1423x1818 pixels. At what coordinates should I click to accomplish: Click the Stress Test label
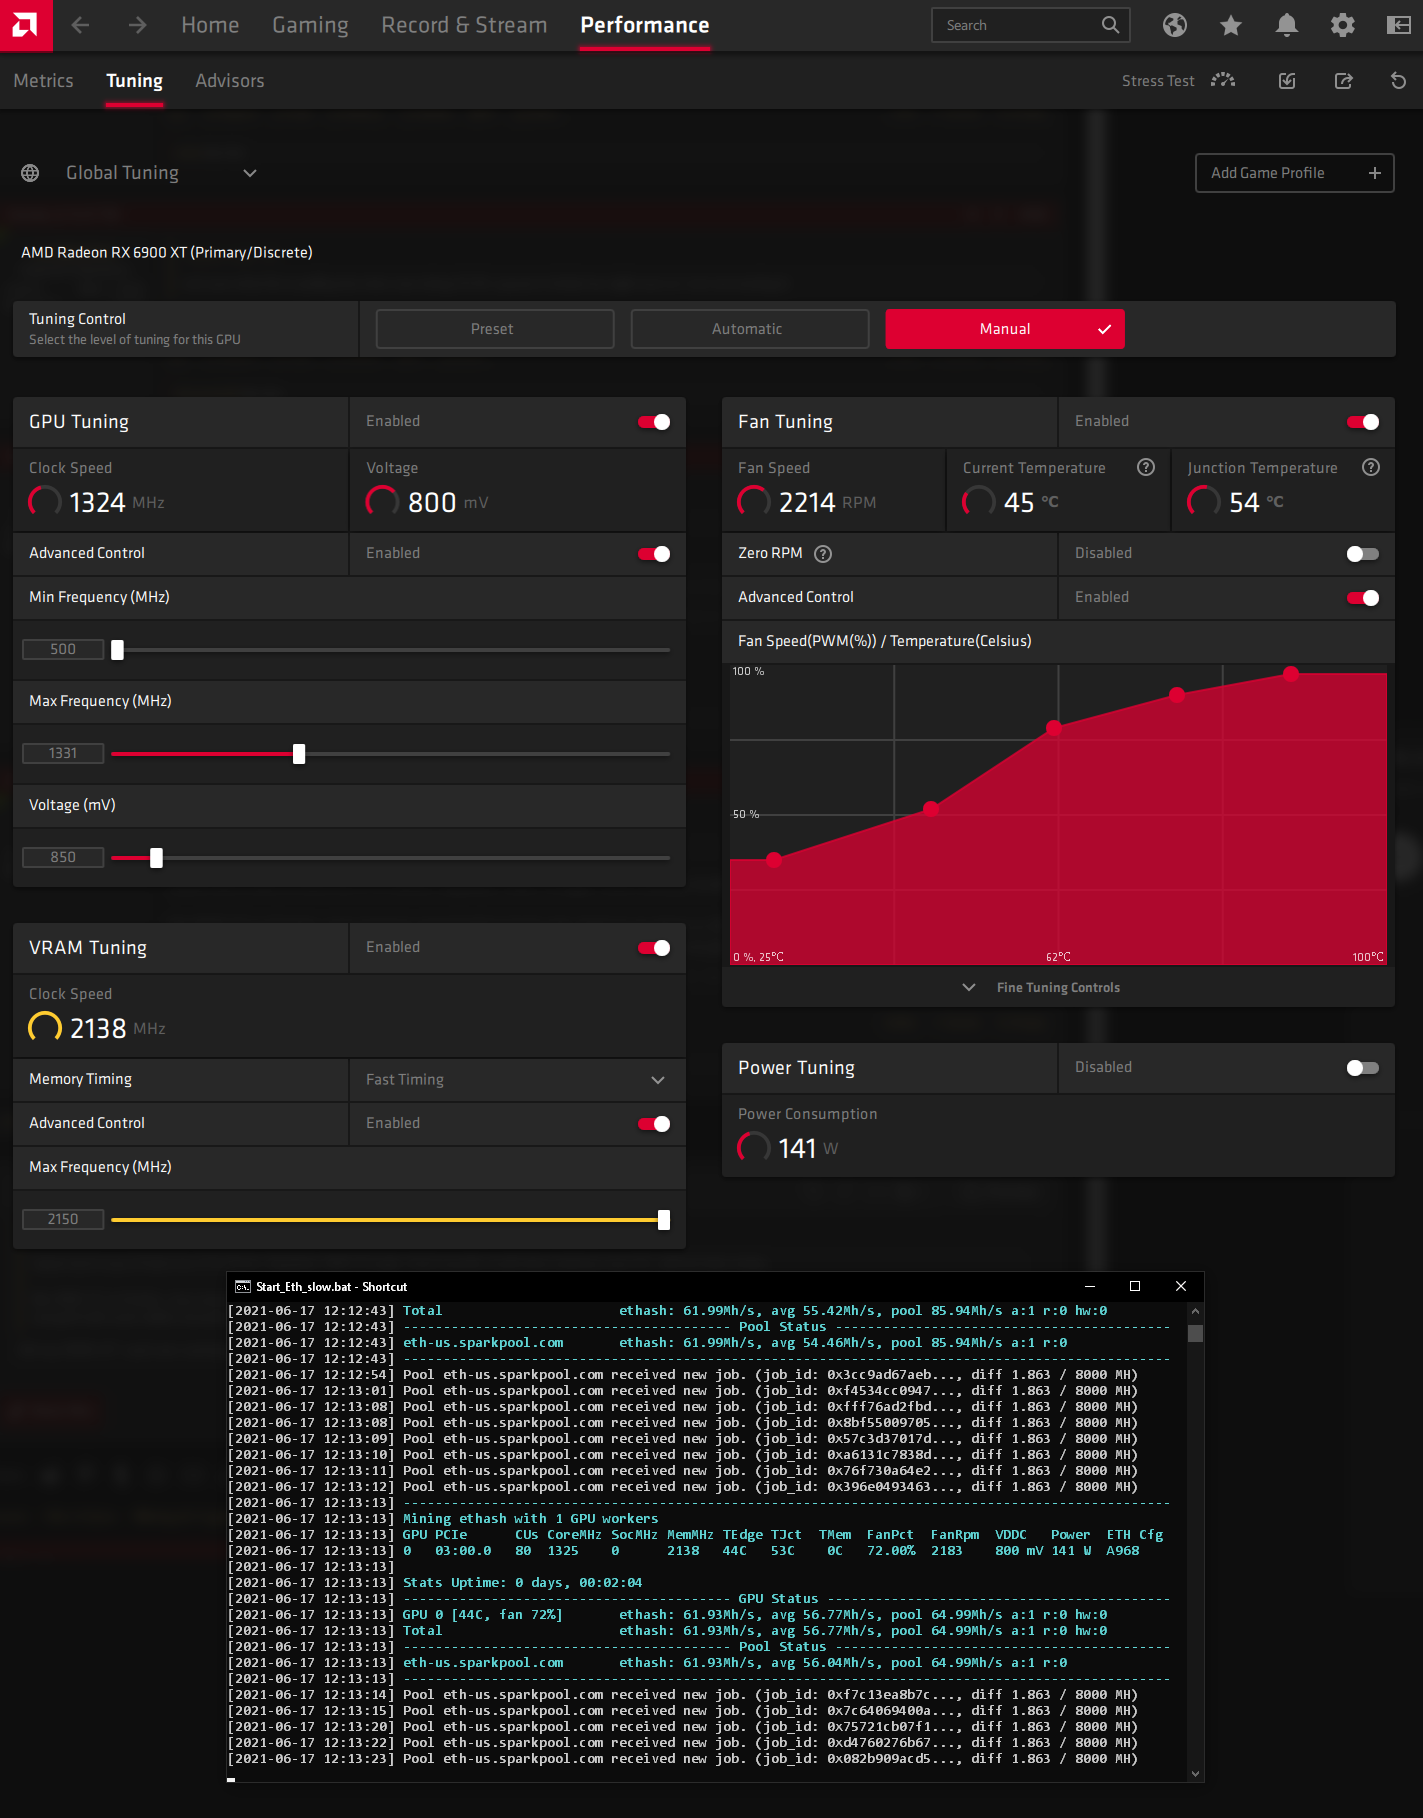1158,81
